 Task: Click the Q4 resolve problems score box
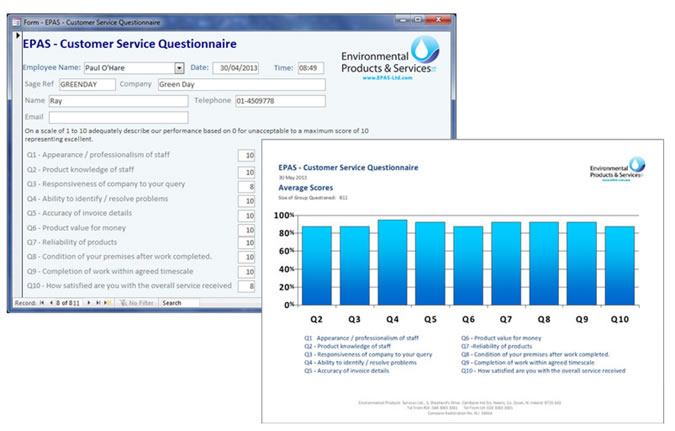tap(247, 201)
